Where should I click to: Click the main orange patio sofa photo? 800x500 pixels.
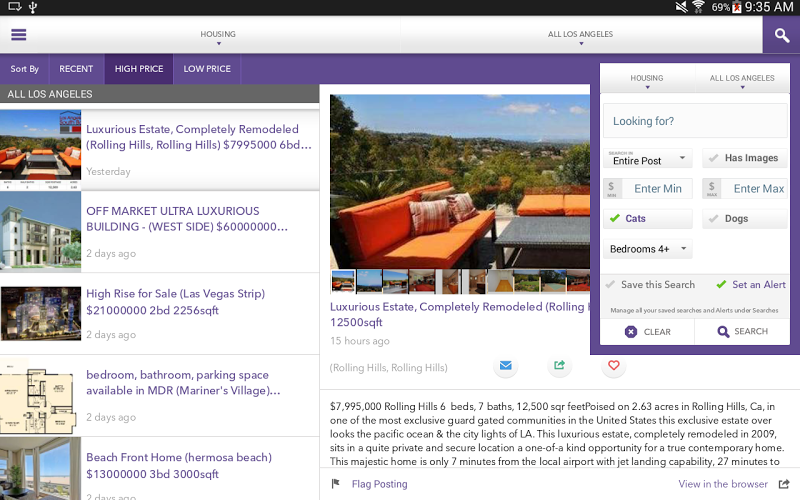coord(460,181)
